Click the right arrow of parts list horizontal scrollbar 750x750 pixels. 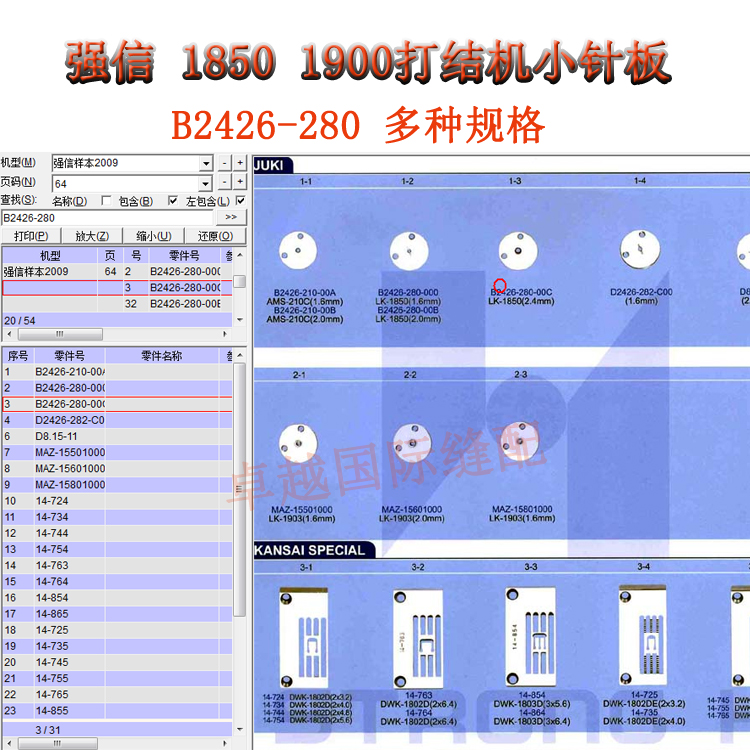pyautogui.click(x=225, y=743)
